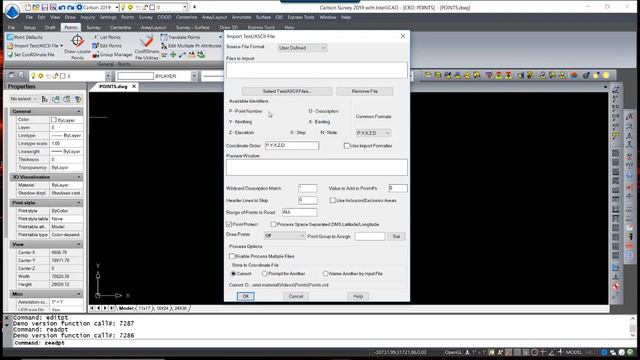The width and height of the screenshot is (640, 360).
Task: Switch to the Survey ribbon tab
Action: pos(93,27)
